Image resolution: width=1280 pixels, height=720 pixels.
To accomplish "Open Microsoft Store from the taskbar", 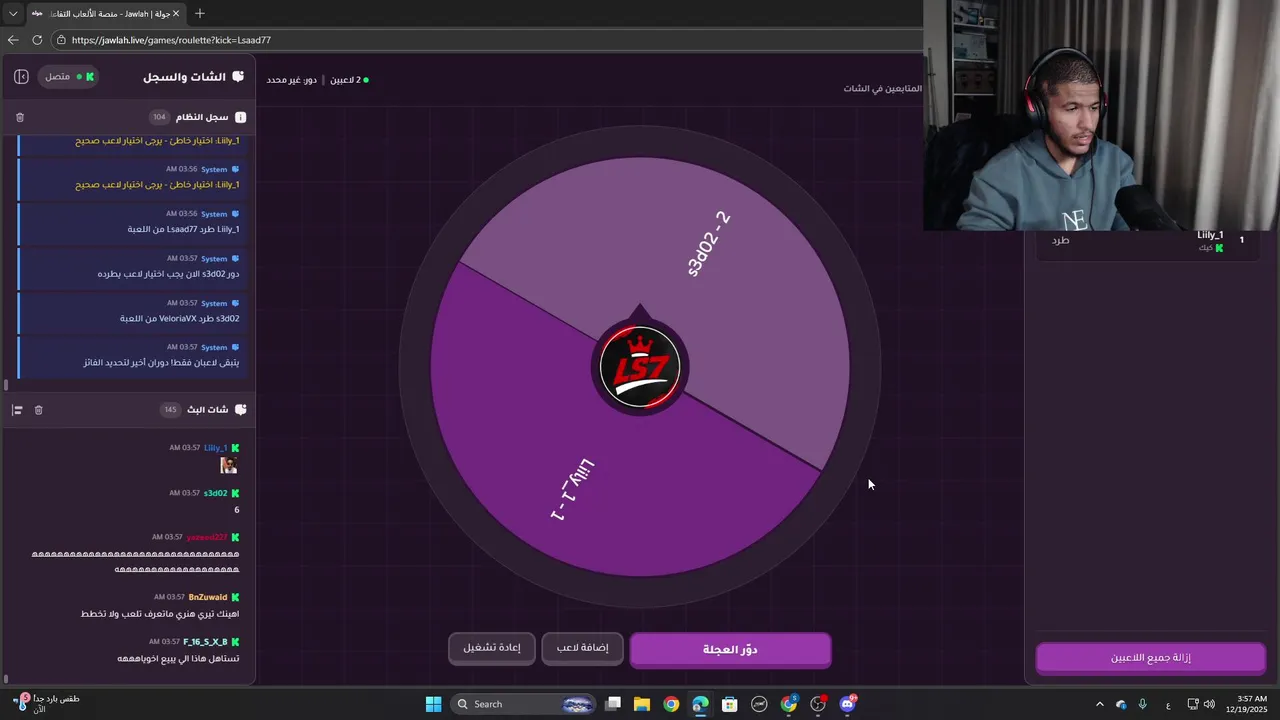I will (730, 704).
